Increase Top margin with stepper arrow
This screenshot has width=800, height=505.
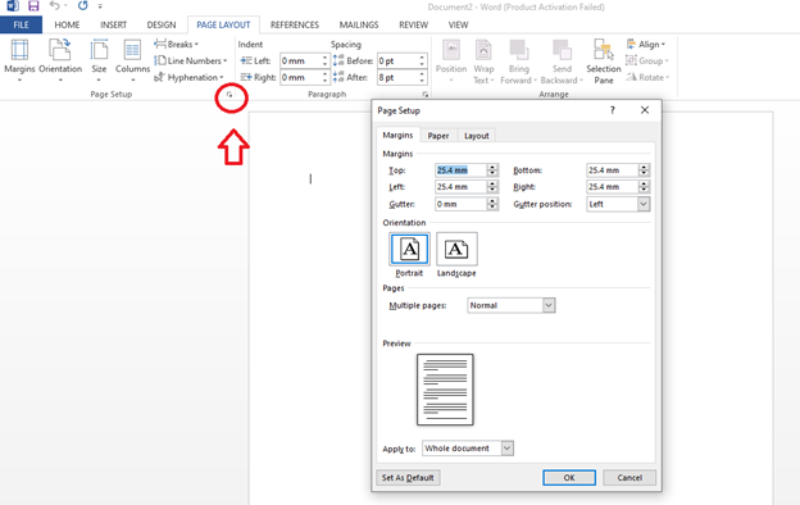pyautogui.click(x=492, y=167)
